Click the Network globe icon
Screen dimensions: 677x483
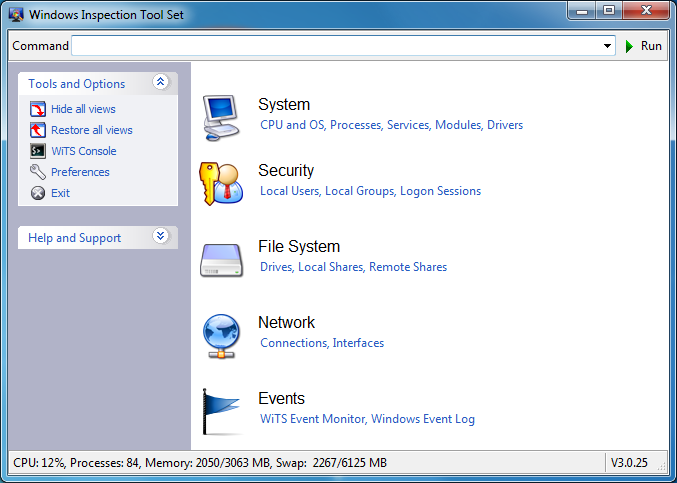pos(221,336)
